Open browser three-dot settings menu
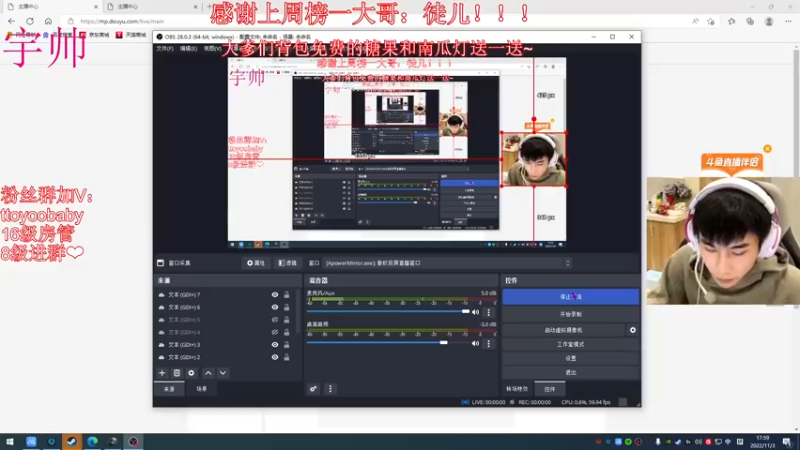 click(x=788, y=21)
